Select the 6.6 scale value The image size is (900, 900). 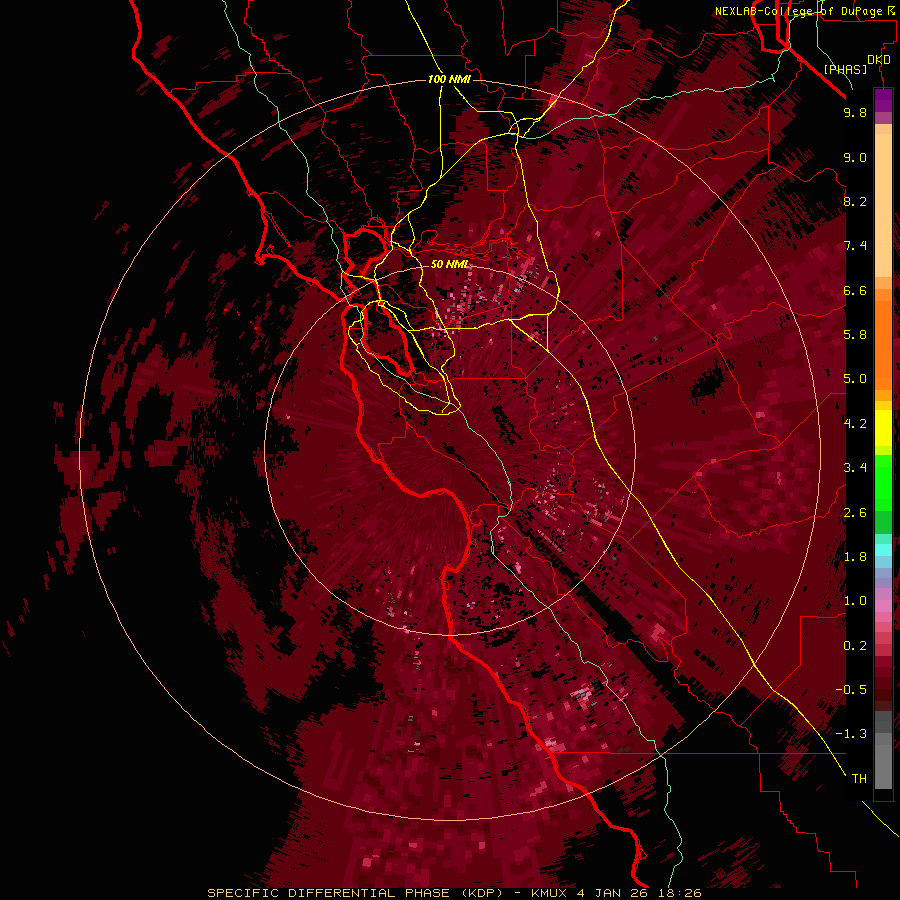click(x=855, y=290)
